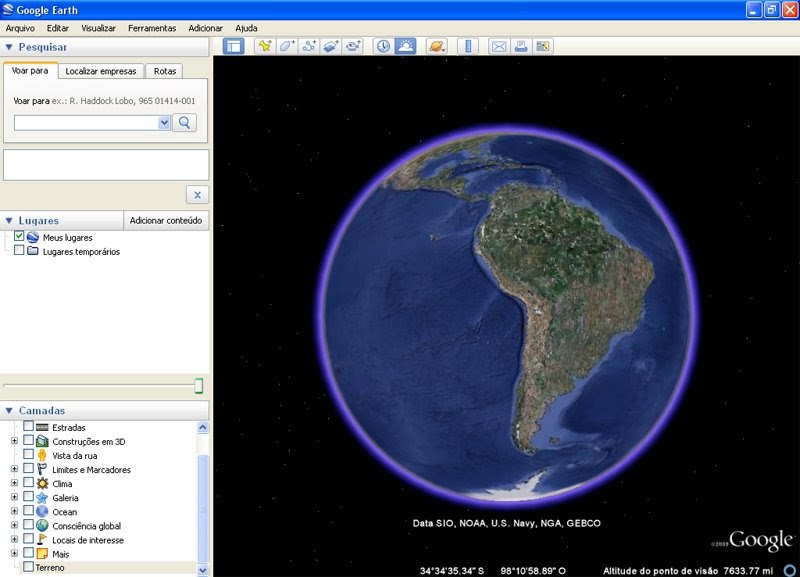Click the Estradas road layer icon
Viewport: 800px width, 577px height.
pos(42,427)
